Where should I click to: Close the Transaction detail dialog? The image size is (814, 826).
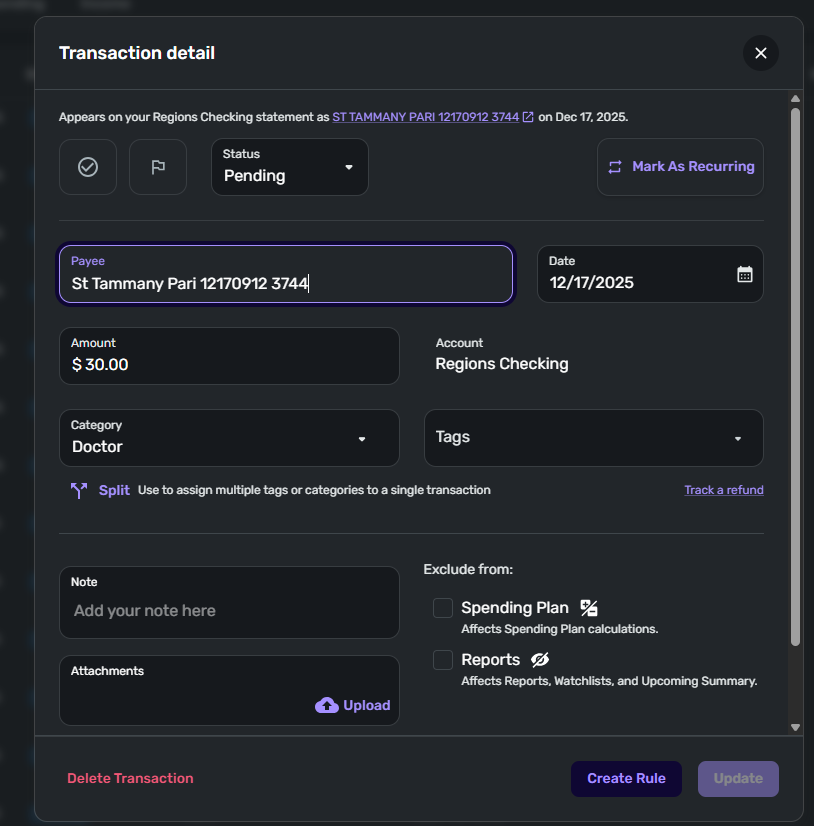click(761, 53)
